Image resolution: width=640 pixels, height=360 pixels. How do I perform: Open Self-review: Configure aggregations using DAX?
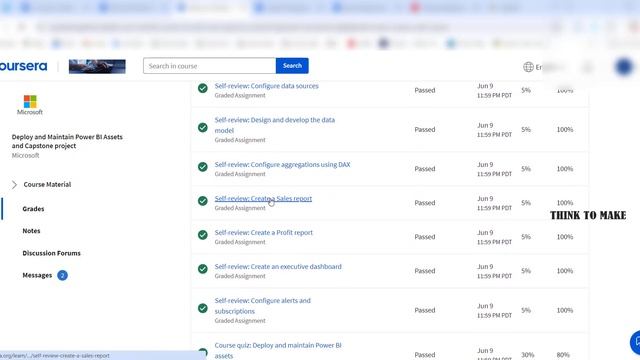pos(282,164)
